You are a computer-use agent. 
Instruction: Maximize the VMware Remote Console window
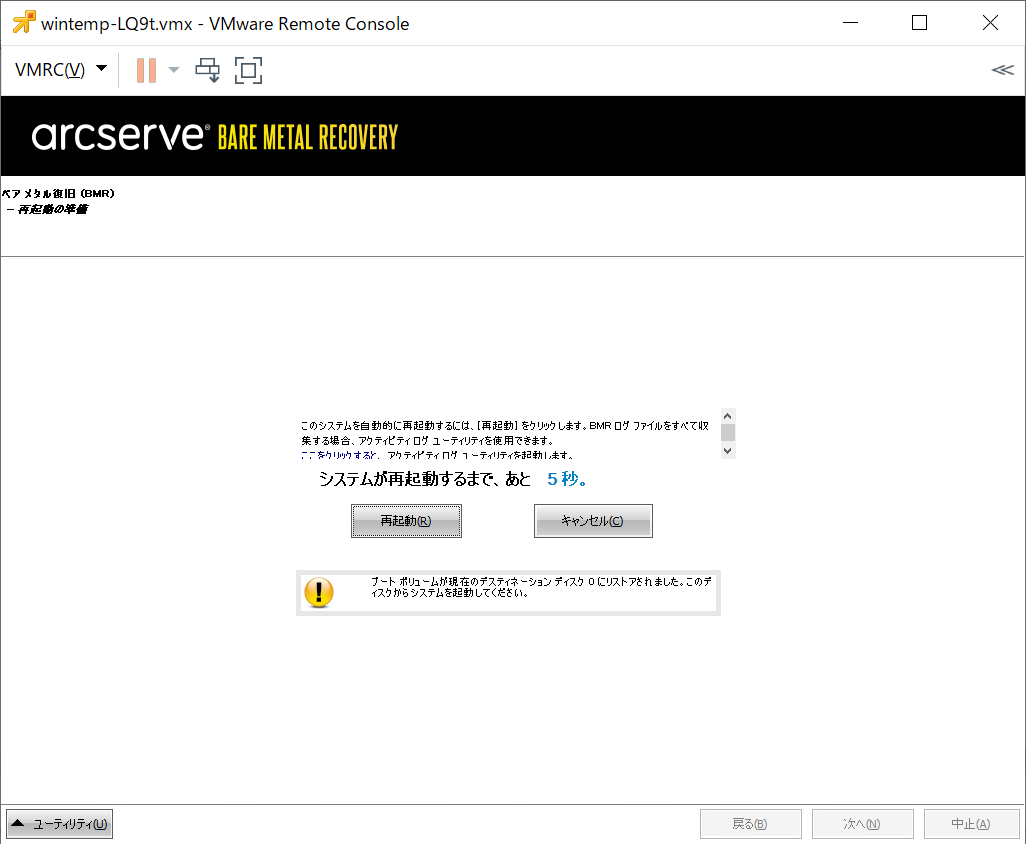pyautogui.click(x=919, y=23)
